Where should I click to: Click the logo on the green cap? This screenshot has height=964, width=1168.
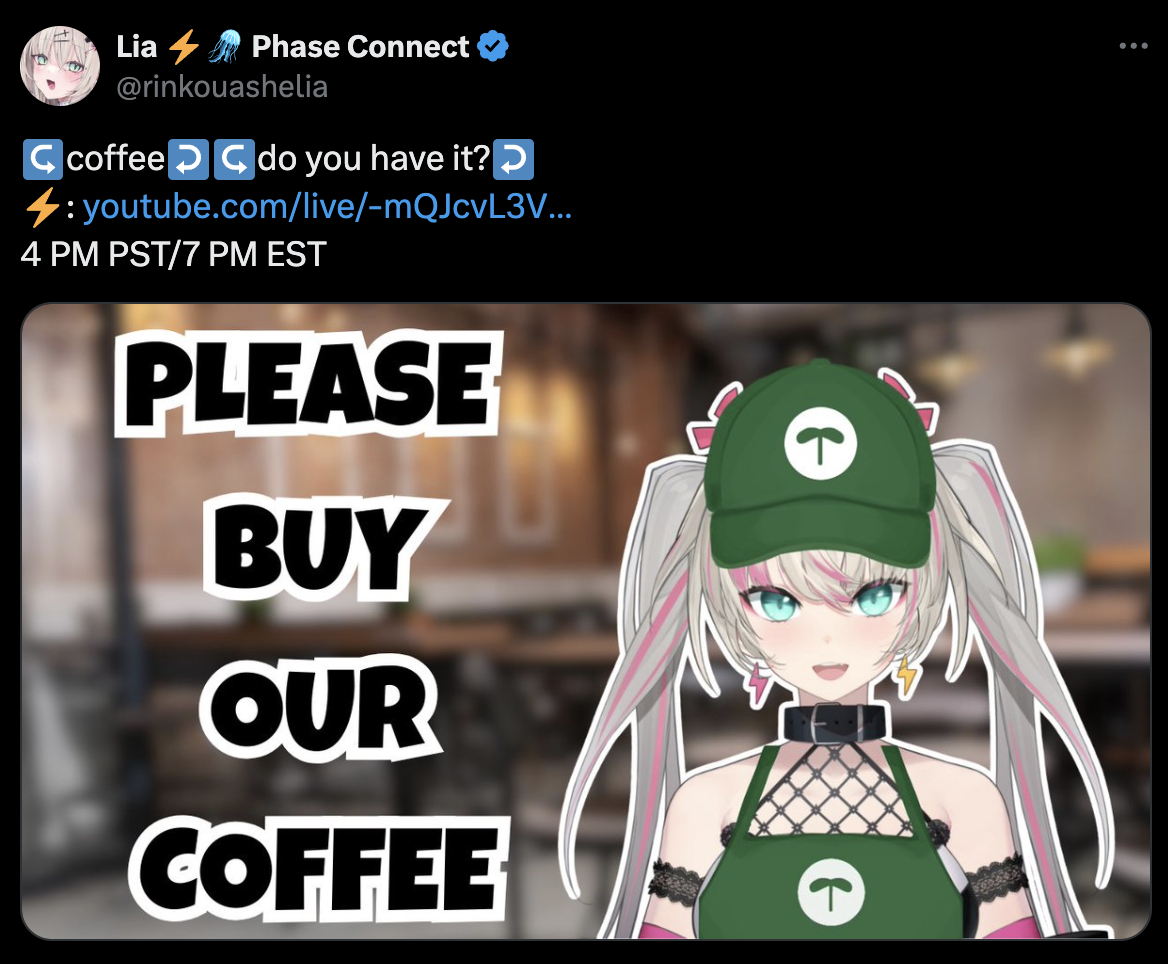point(820,443)
